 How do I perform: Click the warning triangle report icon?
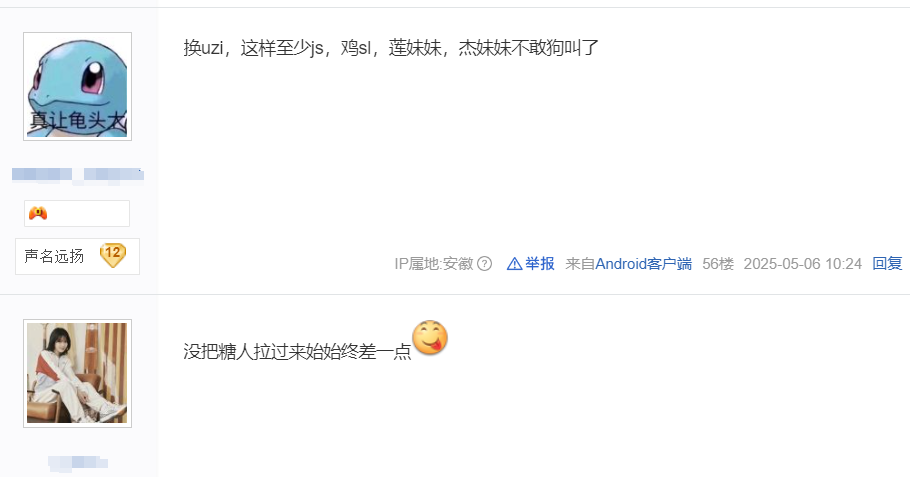514,264
